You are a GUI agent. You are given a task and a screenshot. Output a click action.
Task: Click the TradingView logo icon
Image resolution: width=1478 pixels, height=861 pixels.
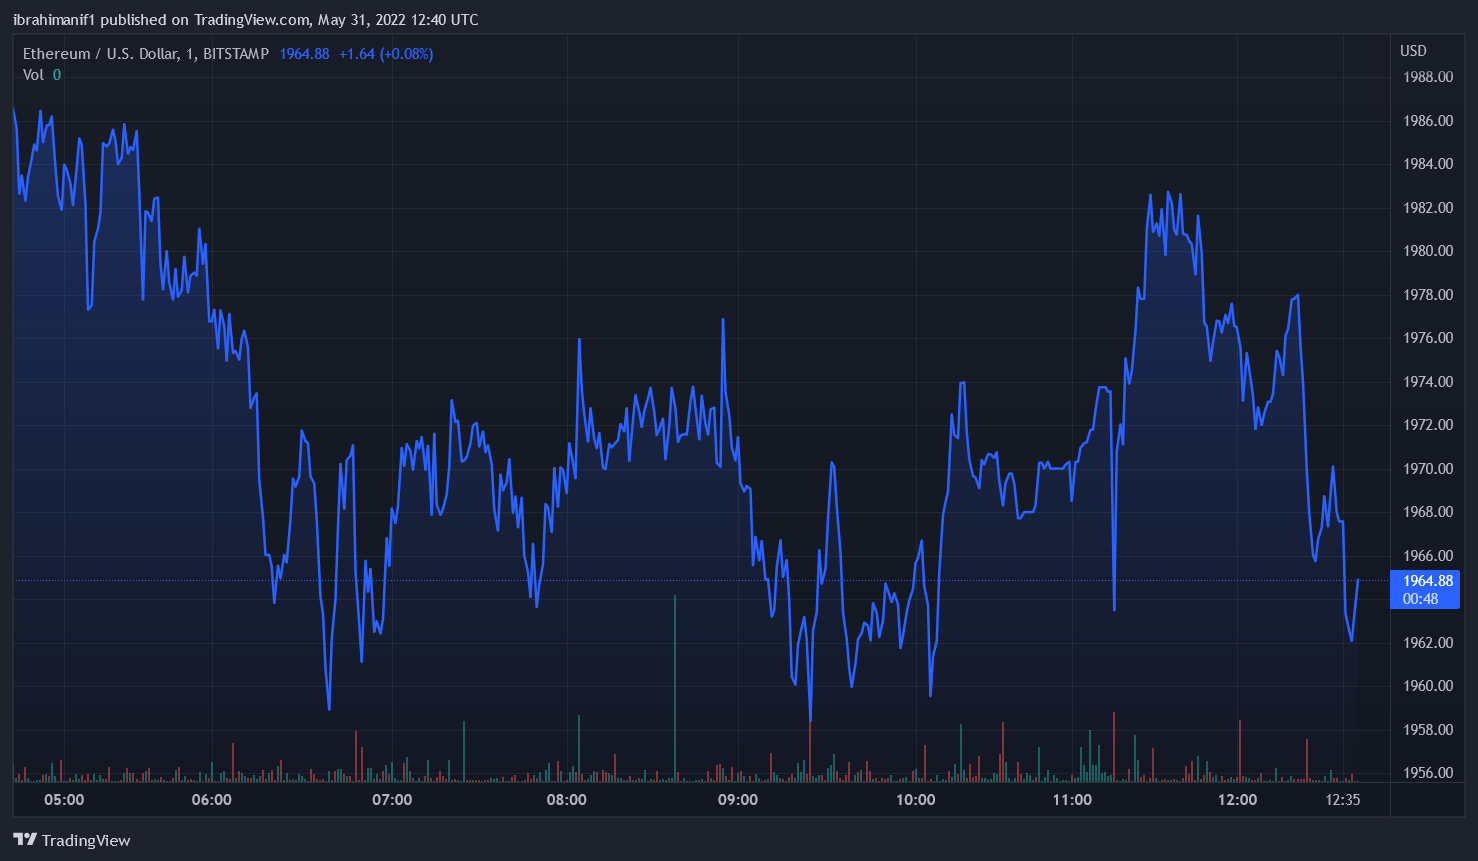pyautogui.click(x=25, y=840)
